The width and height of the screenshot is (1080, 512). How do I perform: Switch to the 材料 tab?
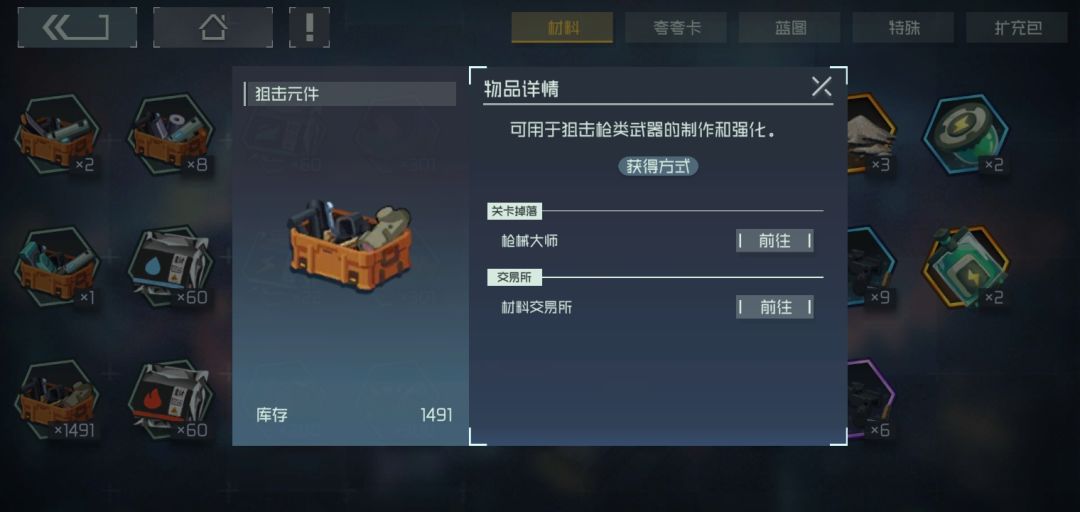pyautogui.click(x=562, y=28)
